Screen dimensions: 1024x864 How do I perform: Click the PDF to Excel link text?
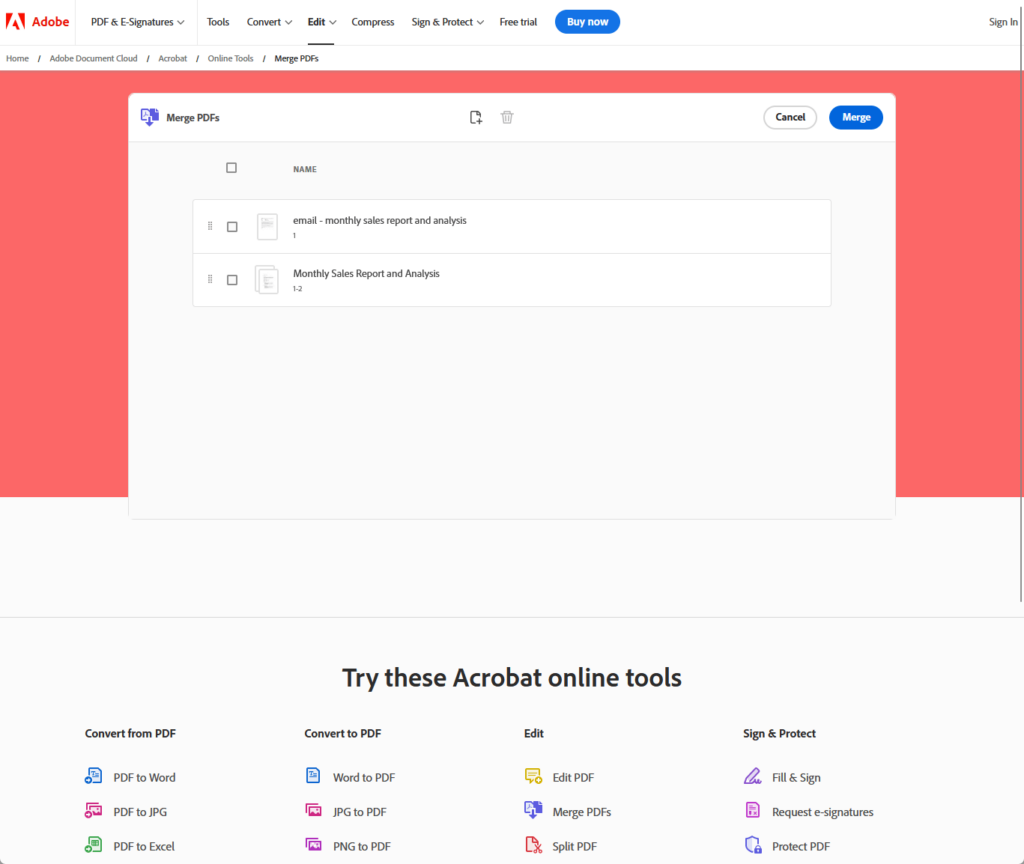[x=144, y=846]
